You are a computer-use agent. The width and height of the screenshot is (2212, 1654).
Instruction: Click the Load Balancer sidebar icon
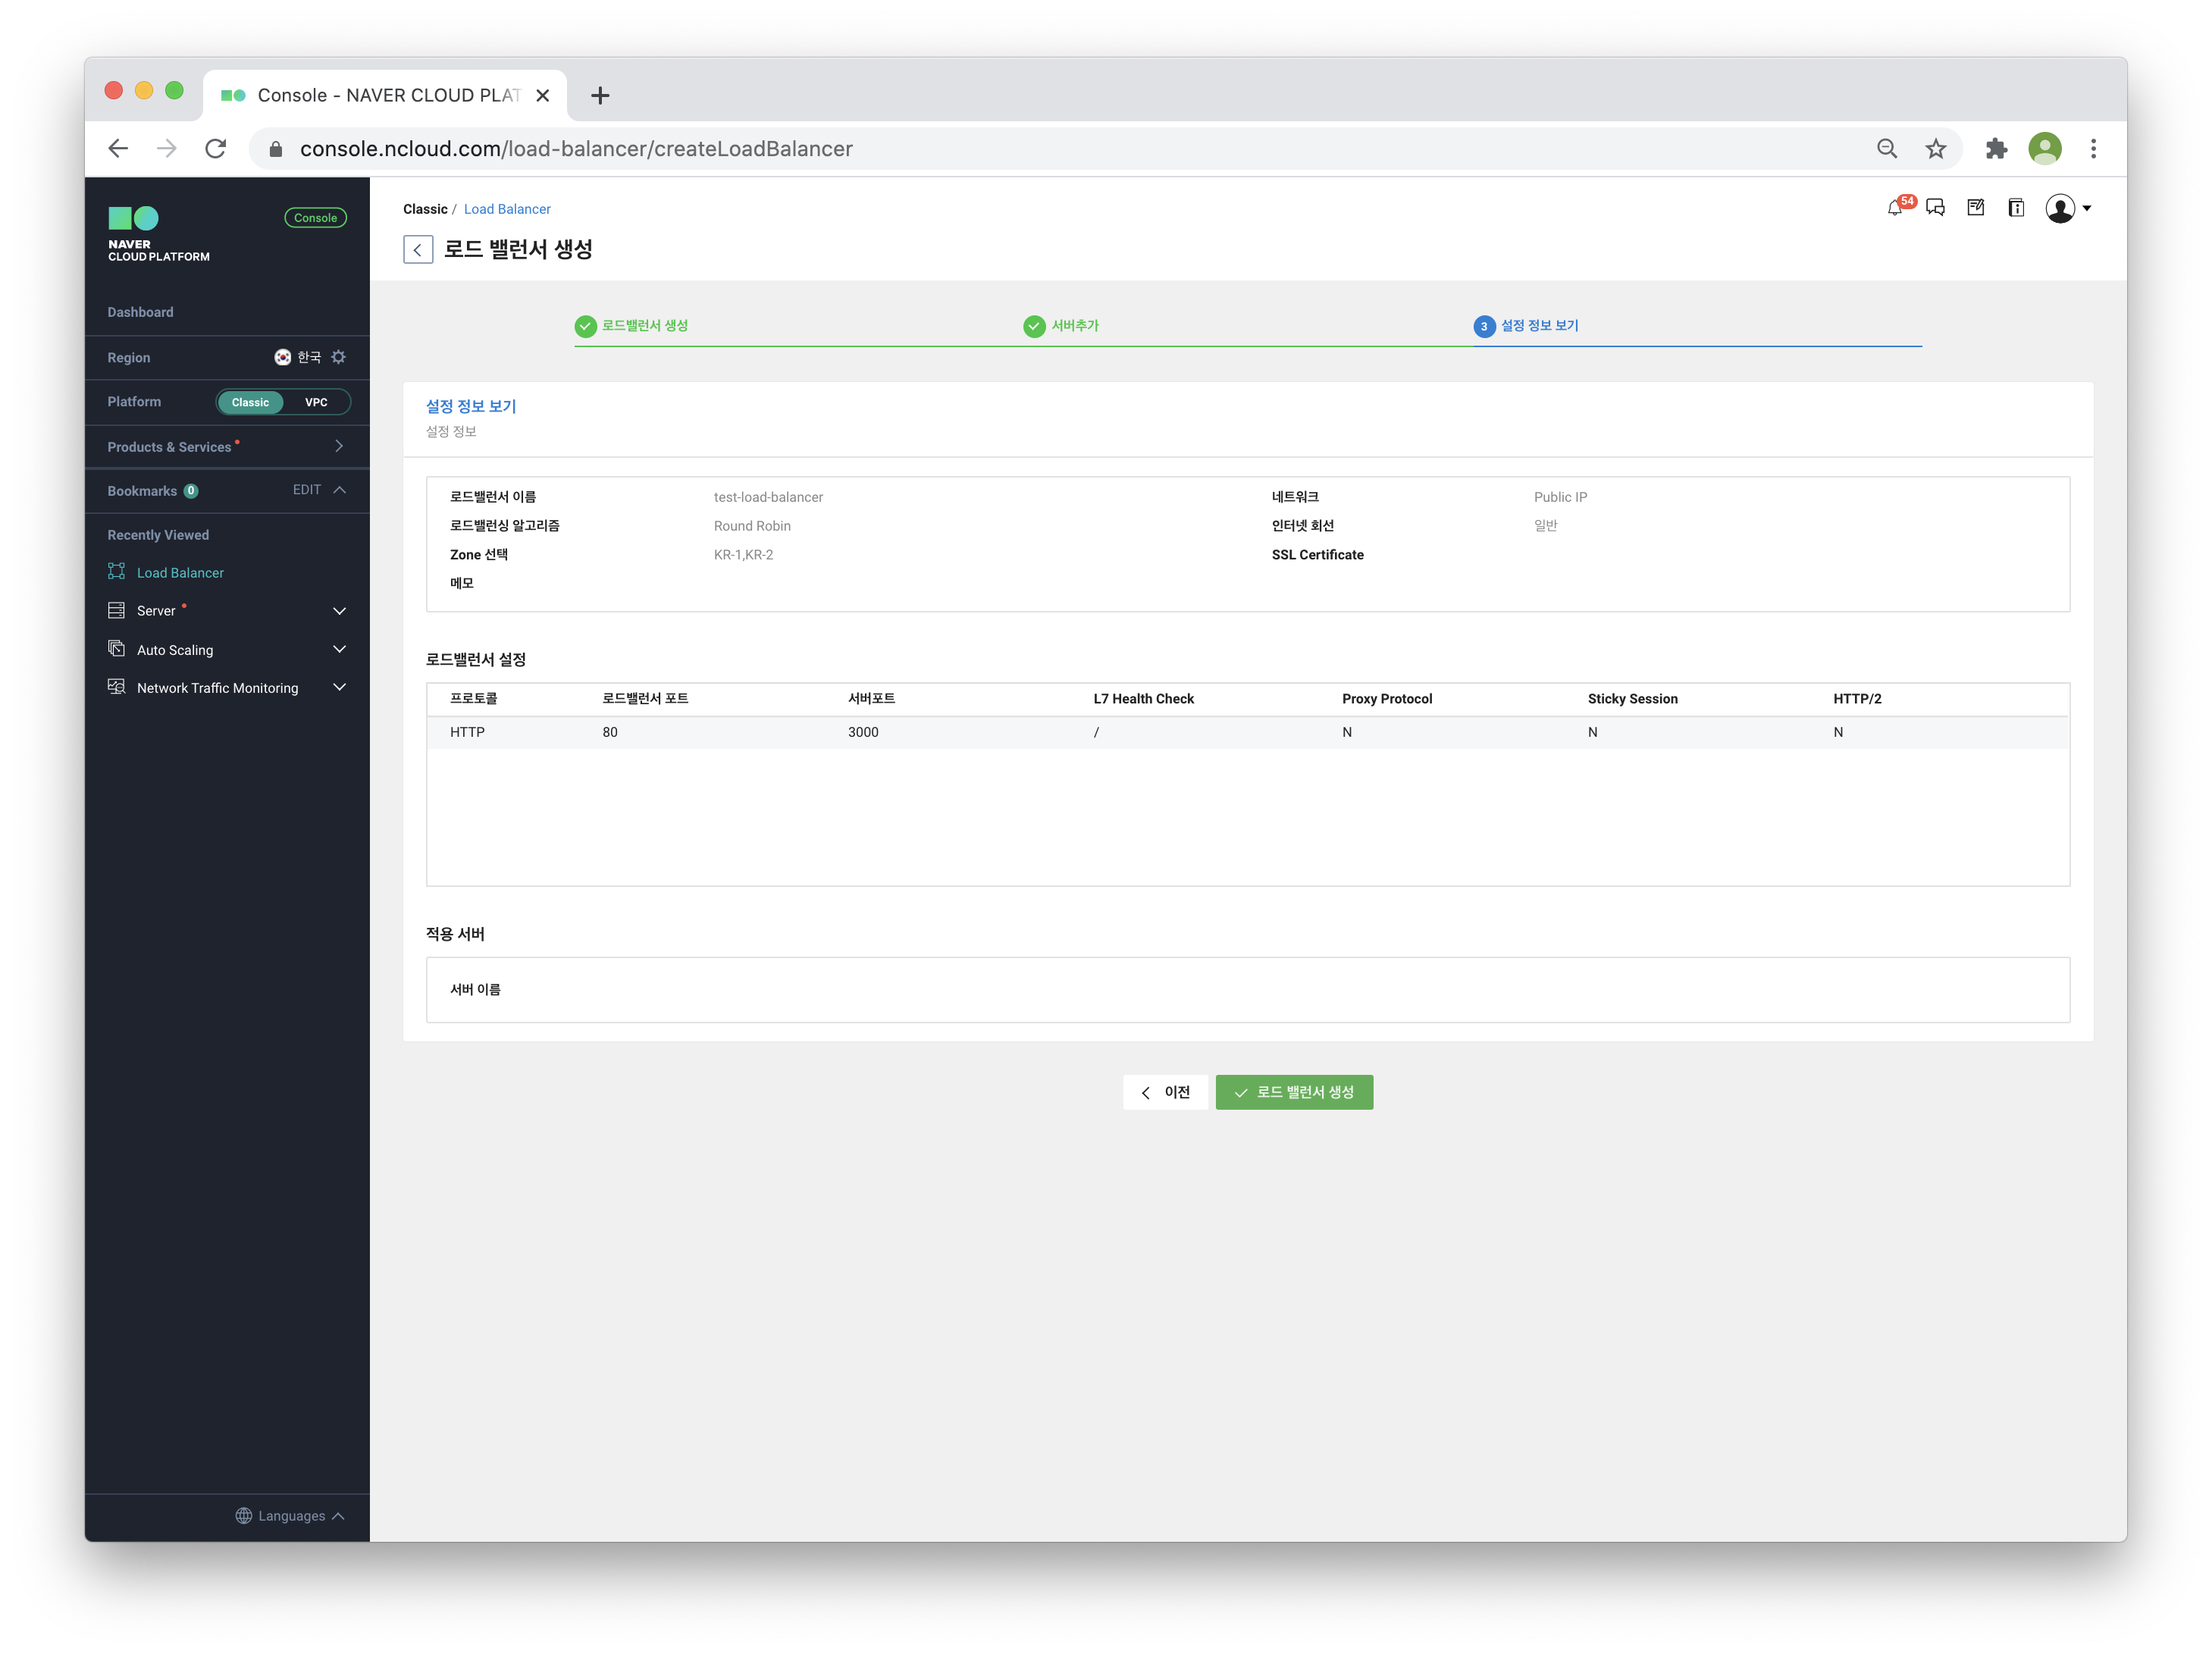point(117,572)
